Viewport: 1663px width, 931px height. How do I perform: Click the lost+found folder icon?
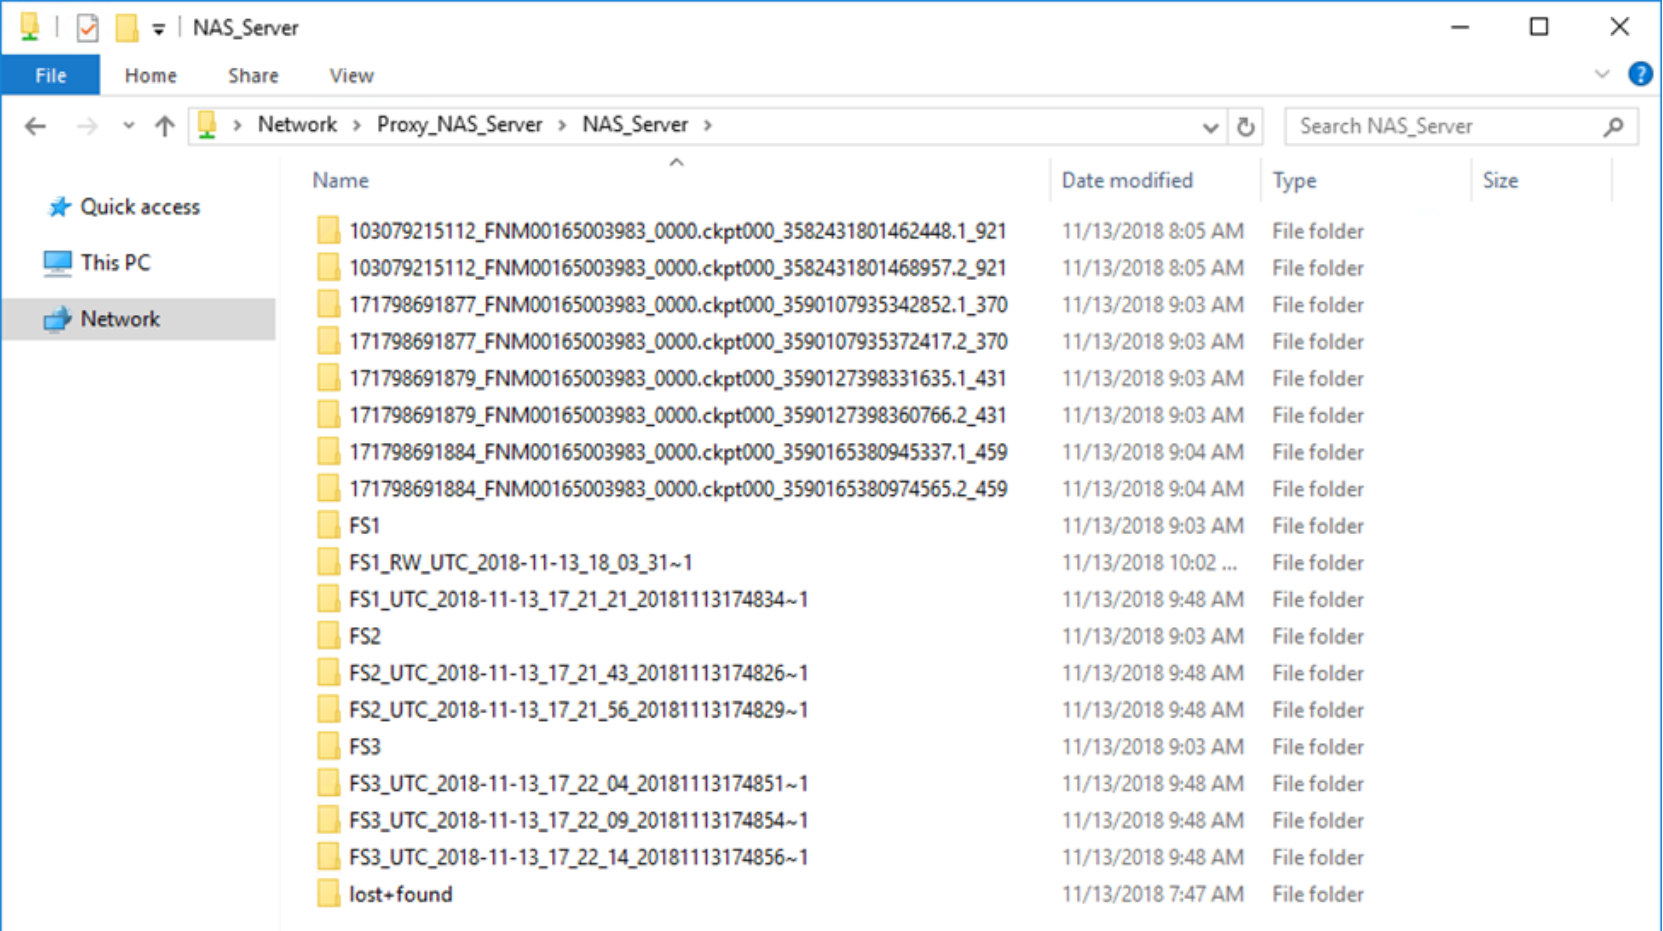pyautogui.click(x=328, y=894)
